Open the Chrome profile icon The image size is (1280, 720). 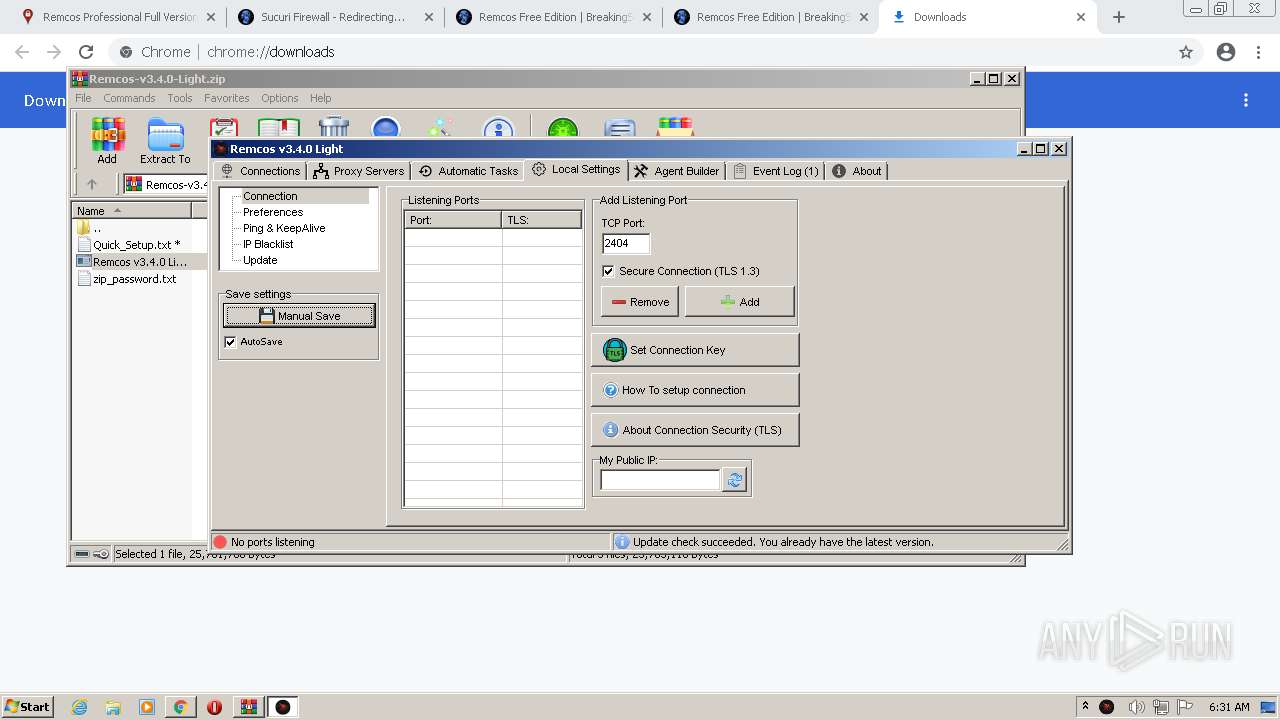(1226, 52)
